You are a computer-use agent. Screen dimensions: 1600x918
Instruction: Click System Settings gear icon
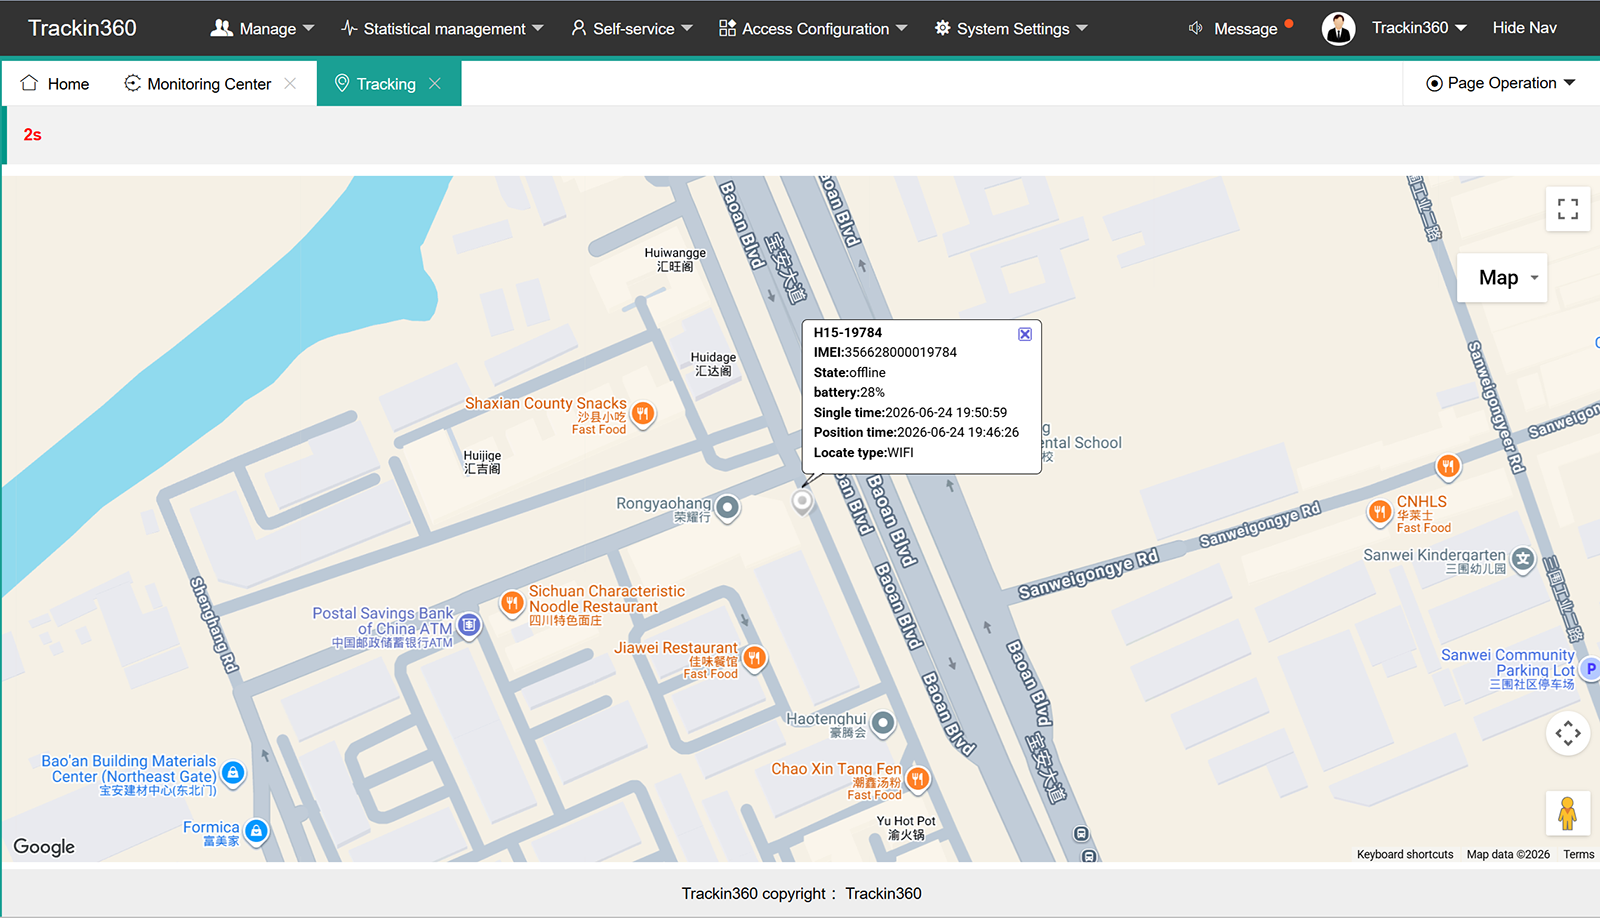click(x=942, y=28)
